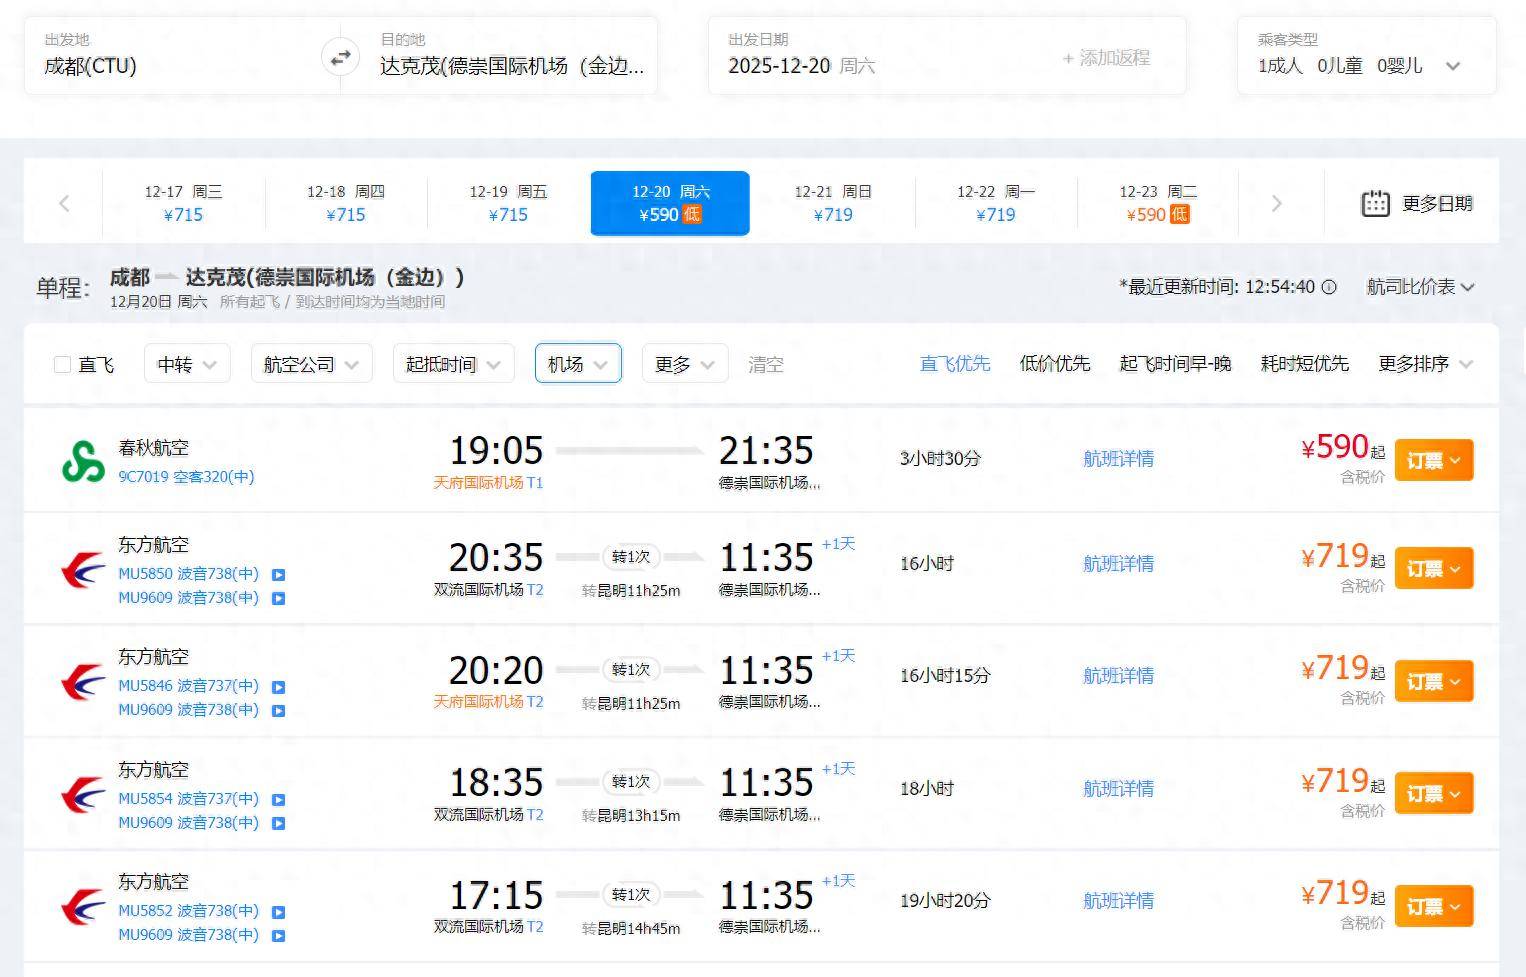Open the 航空公司 airline filter dropdown

[311, 364]
